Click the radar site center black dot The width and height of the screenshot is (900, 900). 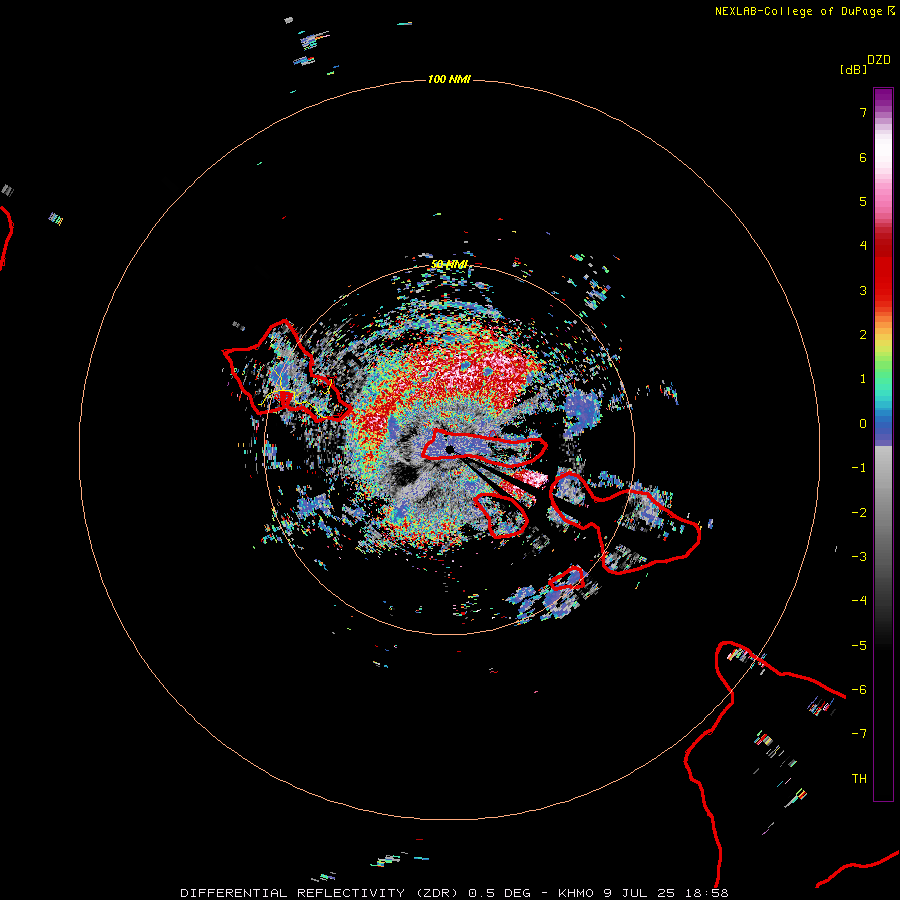450,449
